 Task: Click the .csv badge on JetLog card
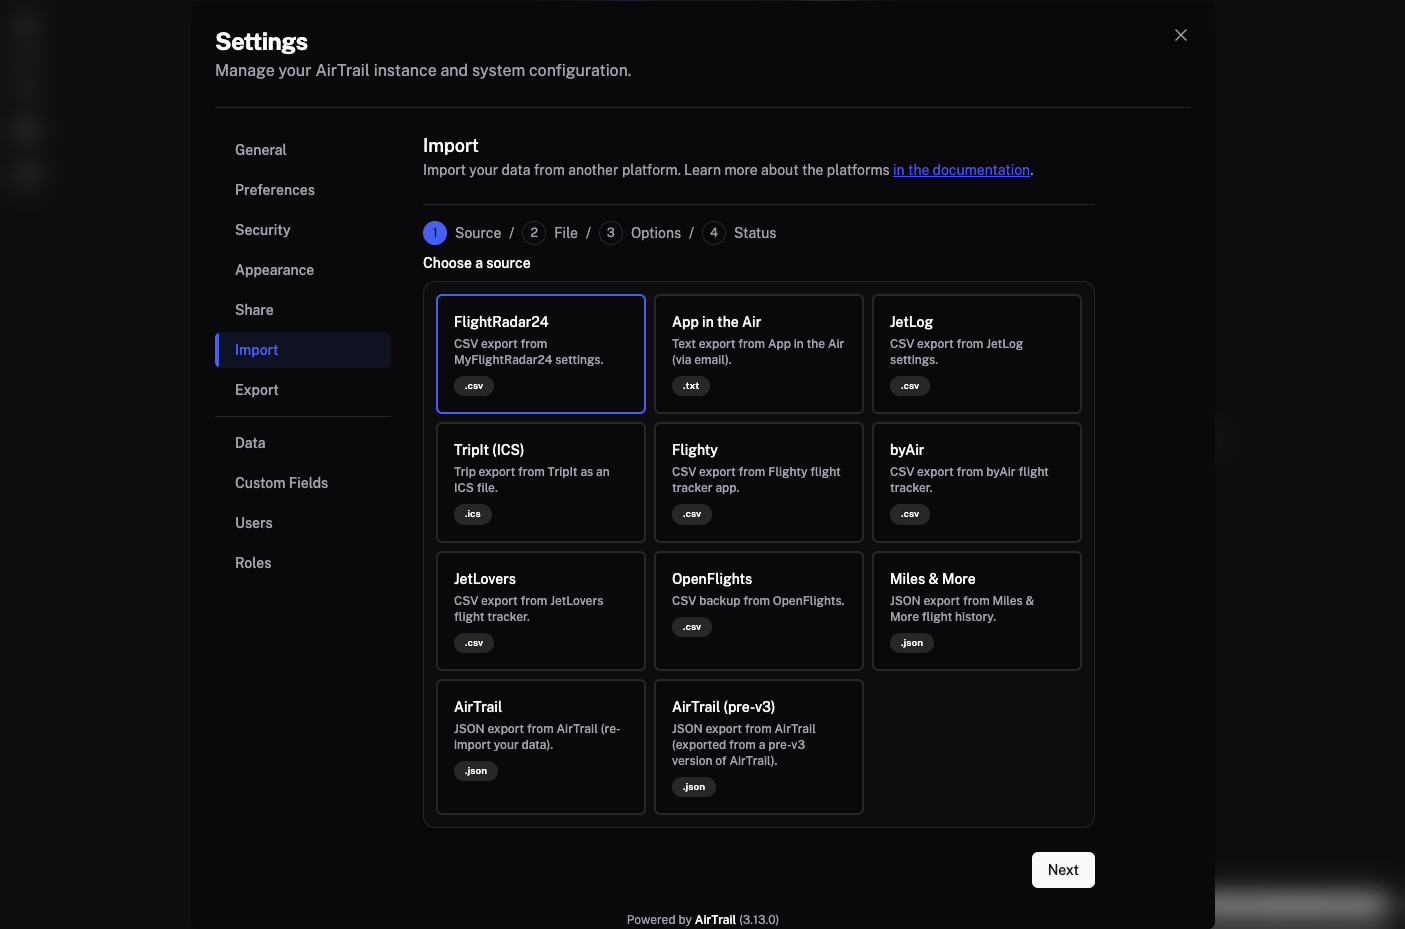coord(910,386)
